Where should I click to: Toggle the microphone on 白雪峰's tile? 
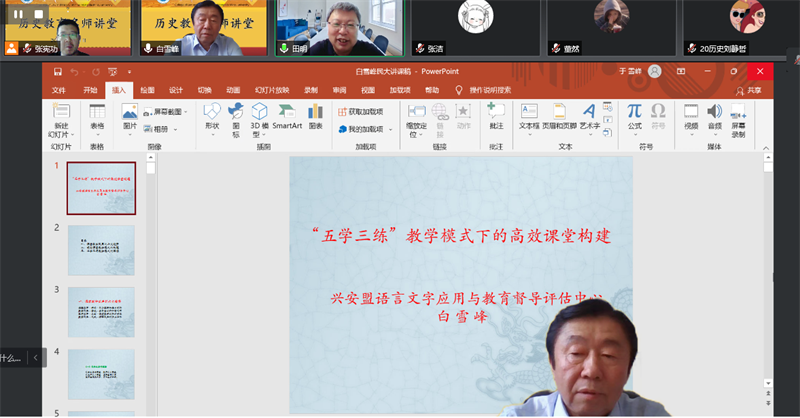click(148, 48)
